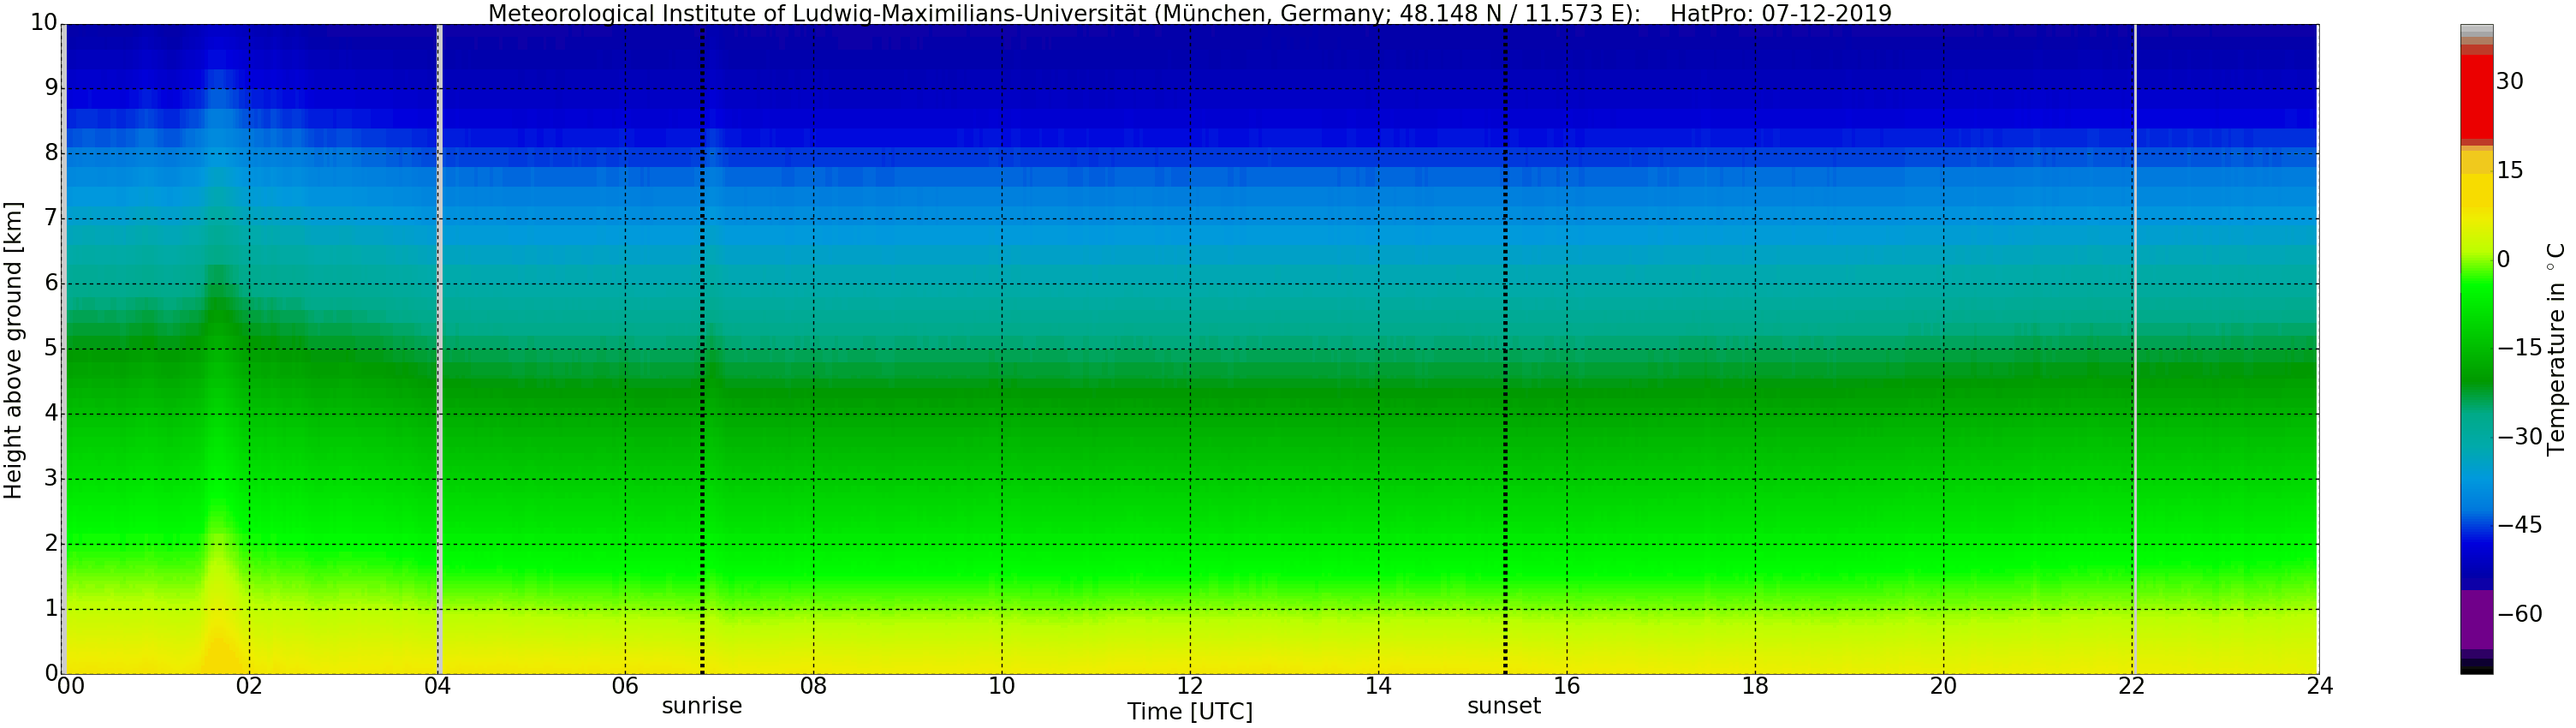Viewport: 2576px width, 728px height.
Task: Click the gray vertical line near 22 UTC
Action: pyautogui.click(x=2134, y=350)
